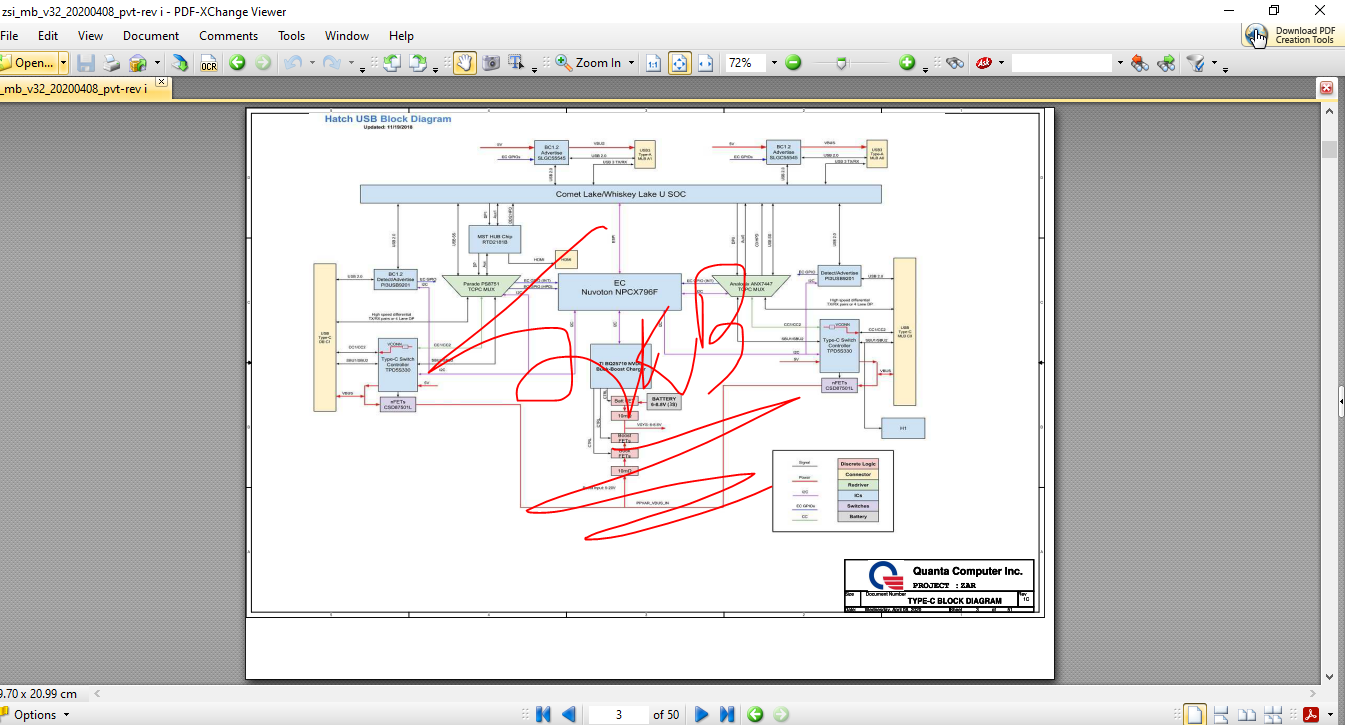Set zoom to Actual Size icon
The height and width of the screenshot is (725, 1345).
(x=653, y=63)
